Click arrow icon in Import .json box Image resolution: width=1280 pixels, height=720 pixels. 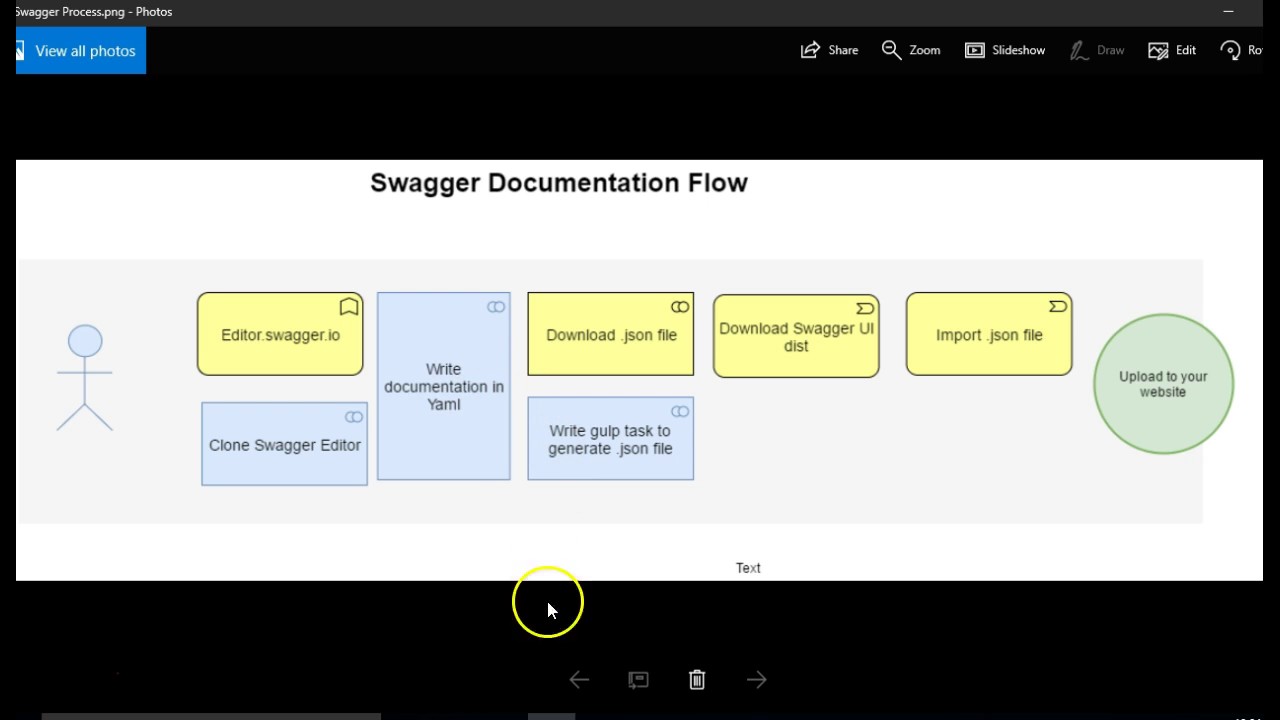(1057, 306)
